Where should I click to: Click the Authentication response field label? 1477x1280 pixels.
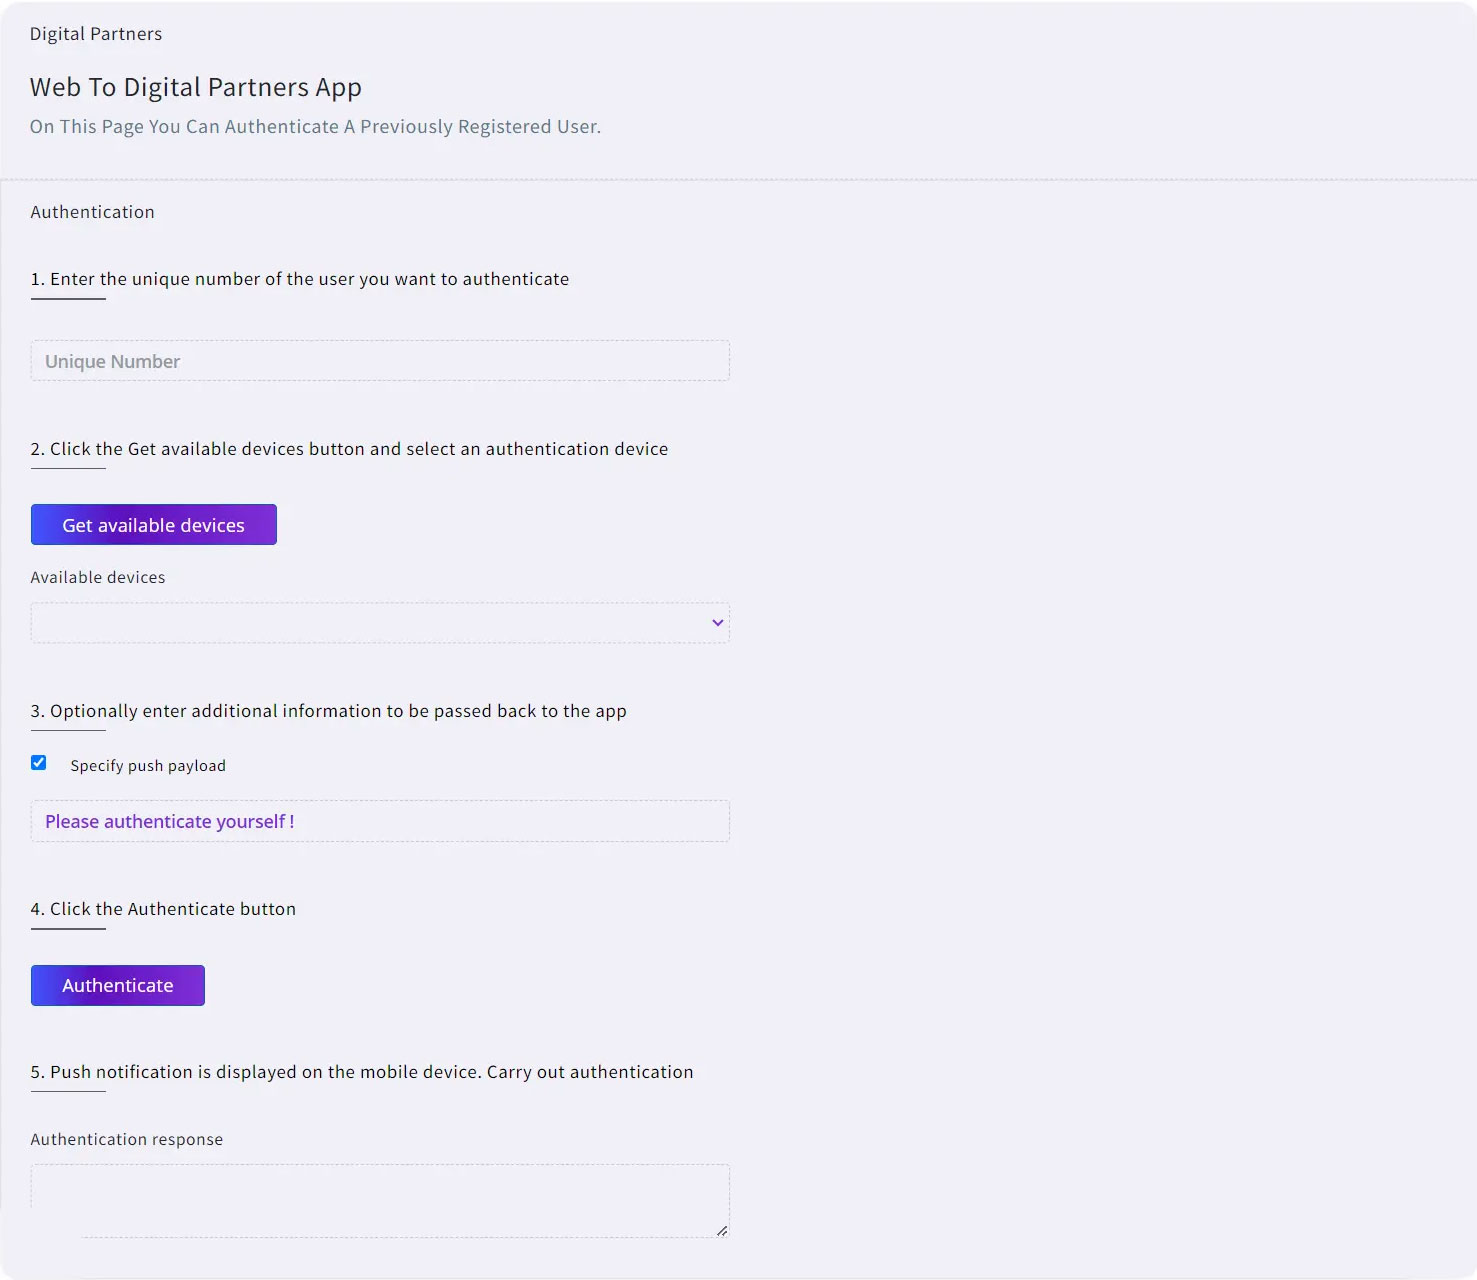pos(127,1140)
